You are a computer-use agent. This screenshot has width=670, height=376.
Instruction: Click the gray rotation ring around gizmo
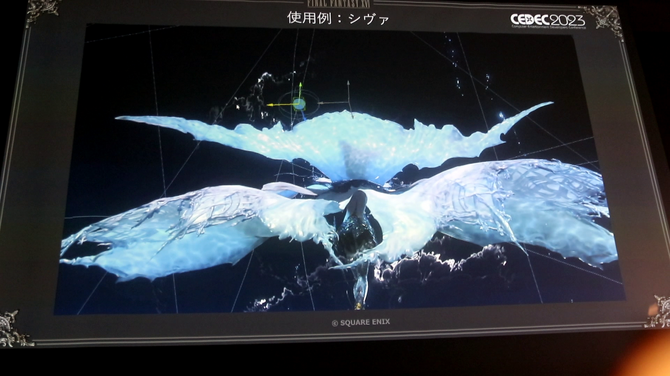click(x=299, y=104)
